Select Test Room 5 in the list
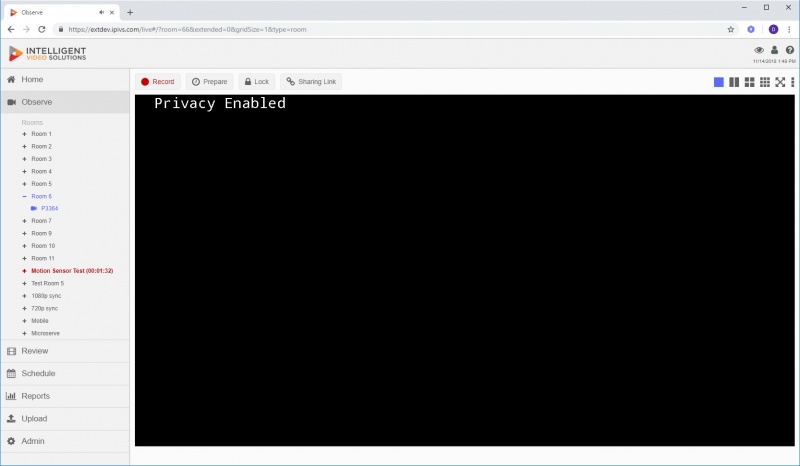800x466 pixels. (47, 283)
